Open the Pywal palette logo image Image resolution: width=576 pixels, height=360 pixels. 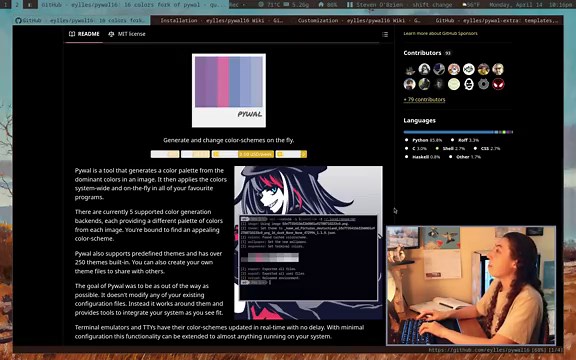click(x=229, y=91)
